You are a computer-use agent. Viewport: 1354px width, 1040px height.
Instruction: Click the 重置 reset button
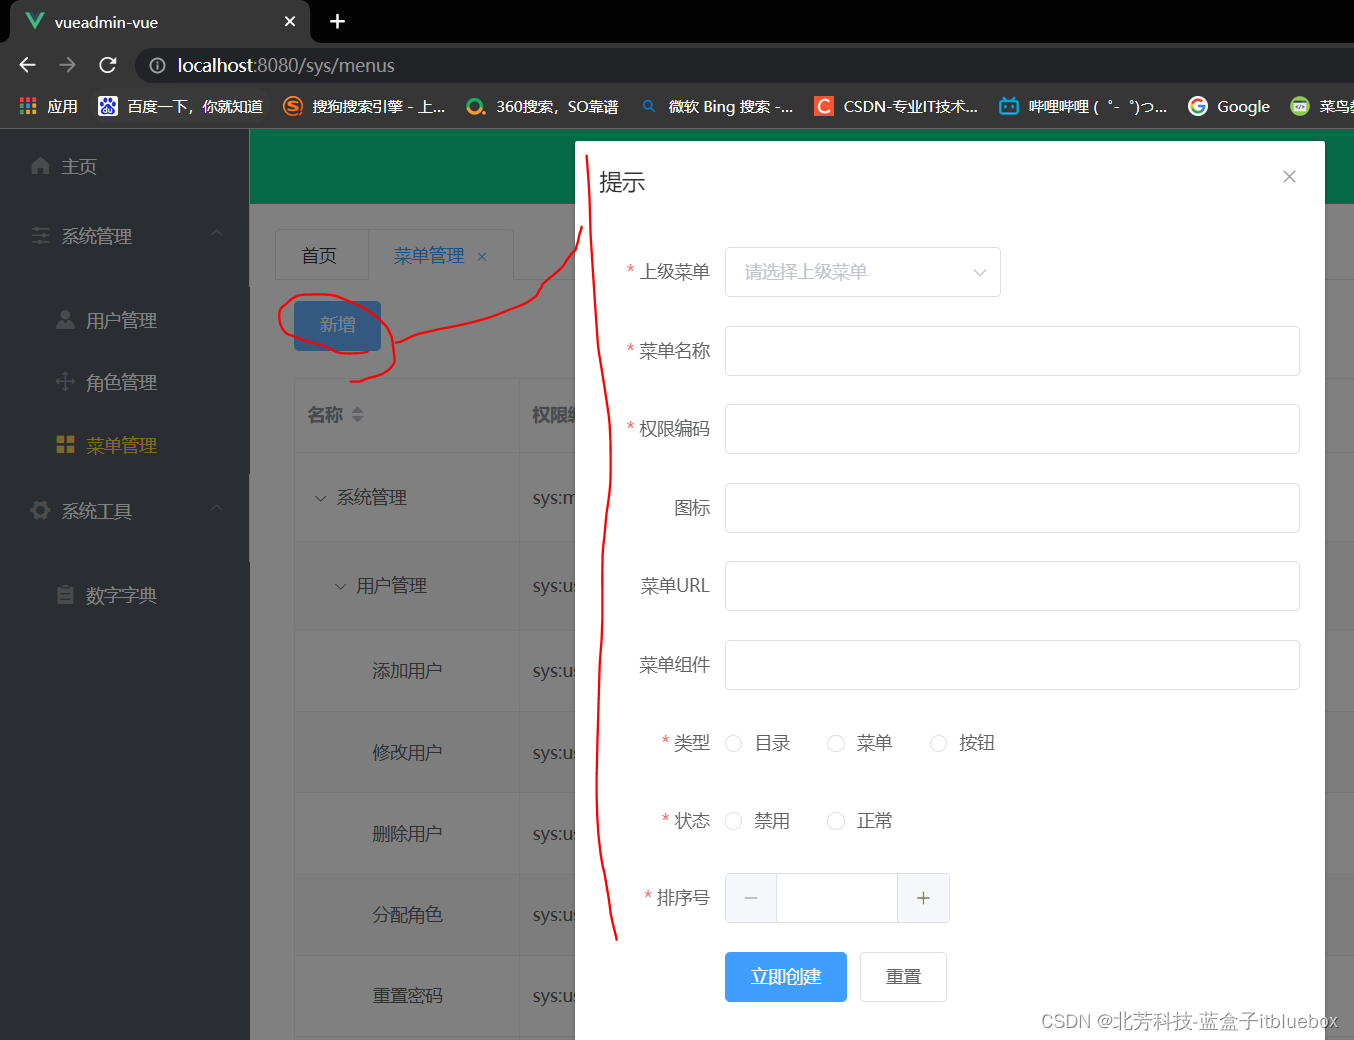(903, 977)
